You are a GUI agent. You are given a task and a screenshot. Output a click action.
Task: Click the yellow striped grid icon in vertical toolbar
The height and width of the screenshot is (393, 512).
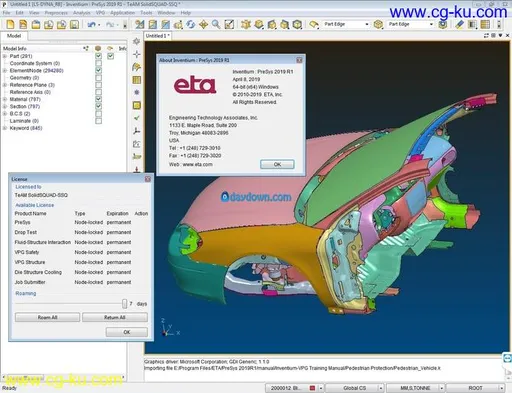point(137,80)
